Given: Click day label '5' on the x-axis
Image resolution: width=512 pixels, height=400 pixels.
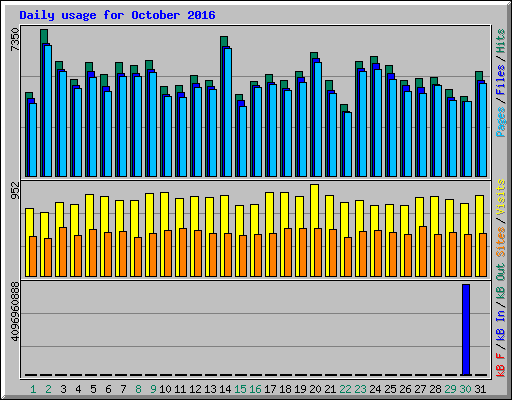Looking at the screenshot, I should (x=93, y=389).
